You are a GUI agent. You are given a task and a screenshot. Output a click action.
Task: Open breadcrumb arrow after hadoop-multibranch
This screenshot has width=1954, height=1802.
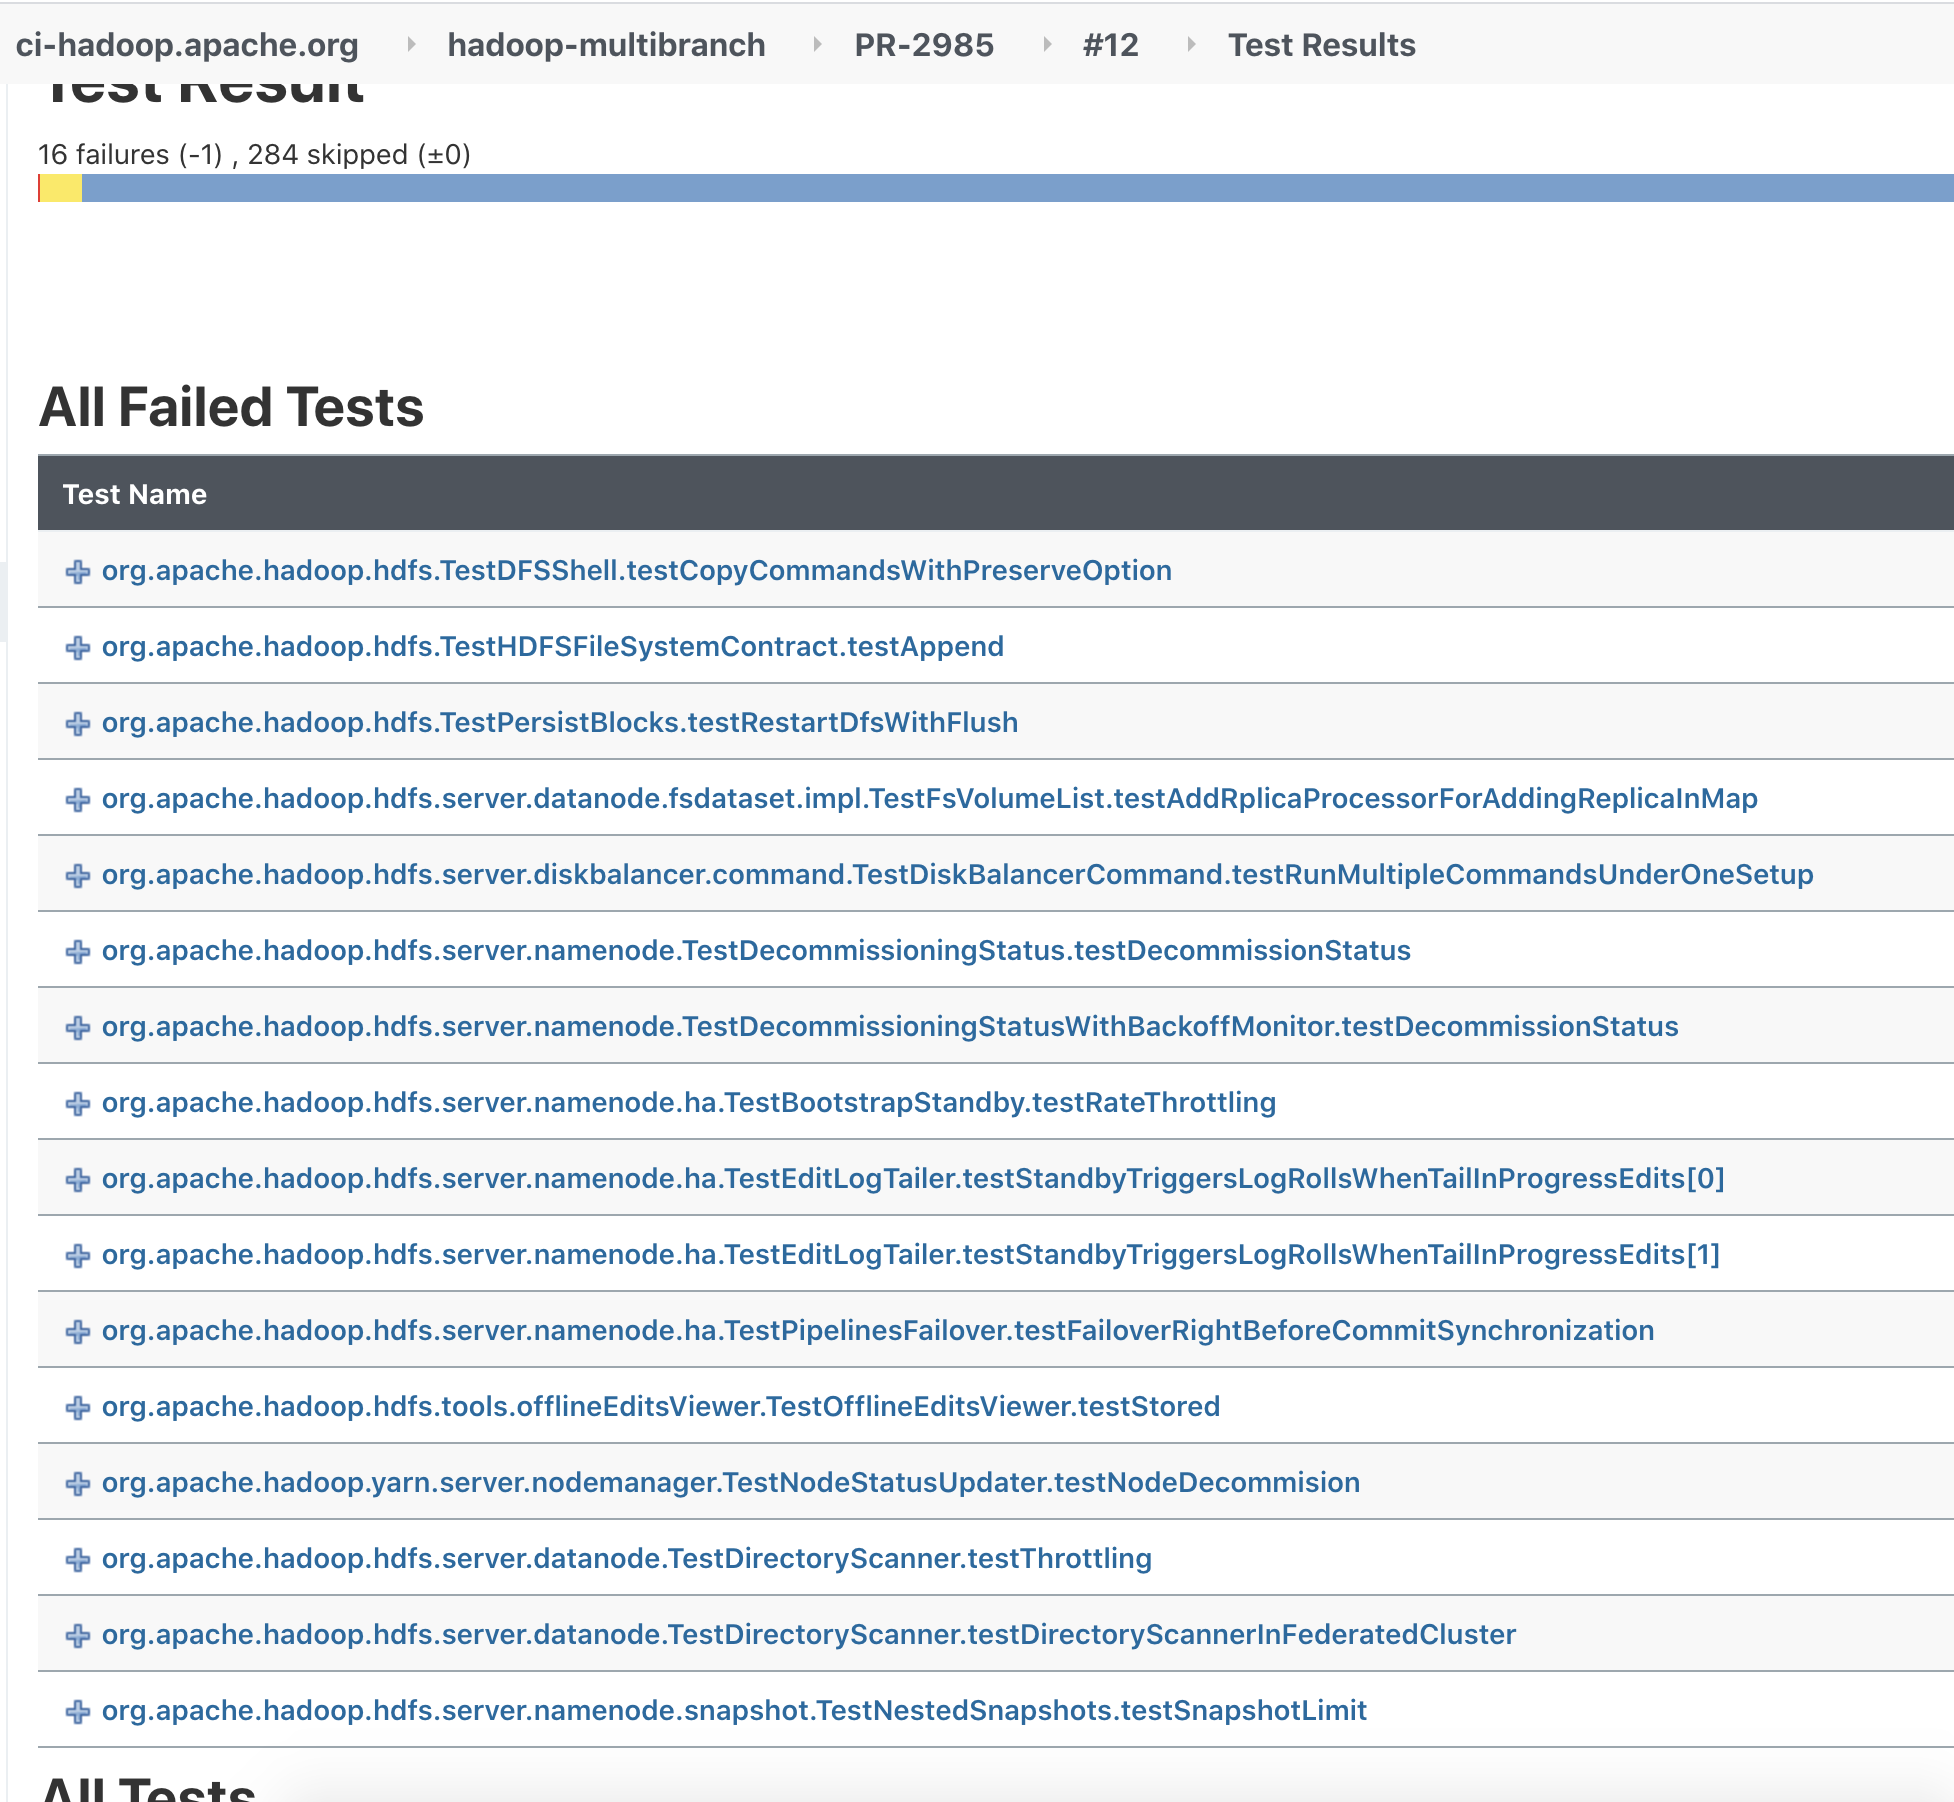[x=817, y=45]
